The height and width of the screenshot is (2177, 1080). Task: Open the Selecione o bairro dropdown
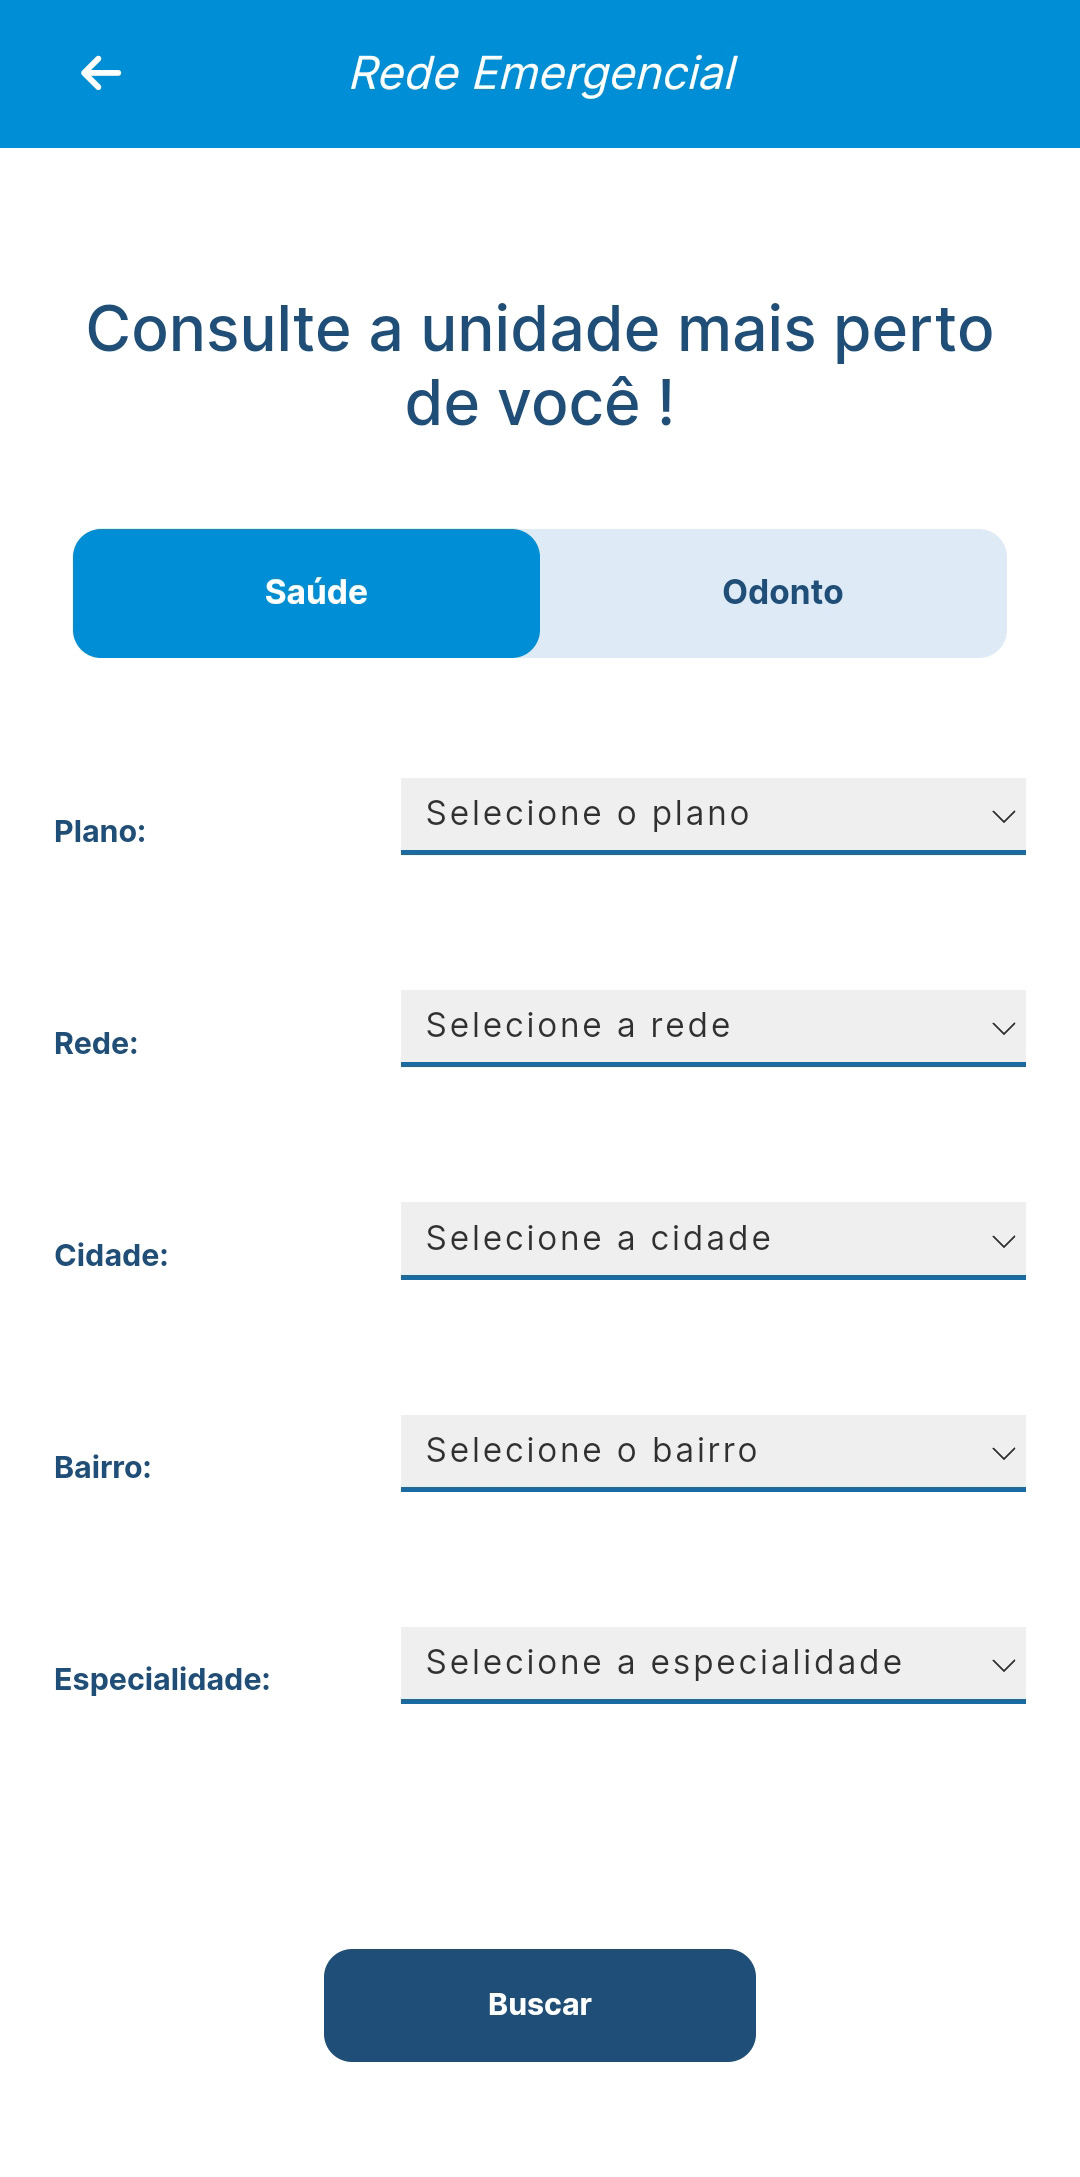click(713, 1452)
